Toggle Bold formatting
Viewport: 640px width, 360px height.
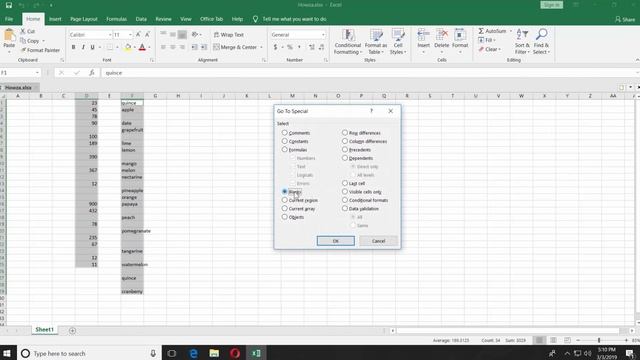(73, 47)
